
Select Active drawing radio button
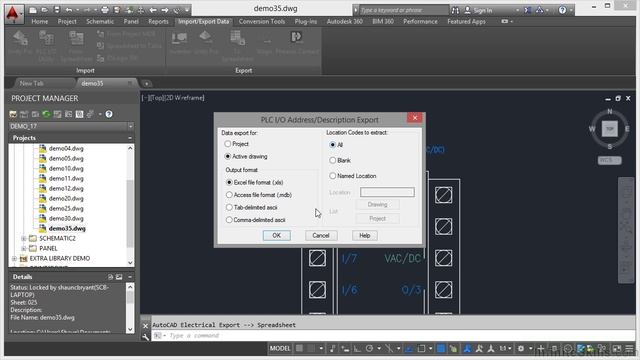pyautogui.click(x=228, y=156)
